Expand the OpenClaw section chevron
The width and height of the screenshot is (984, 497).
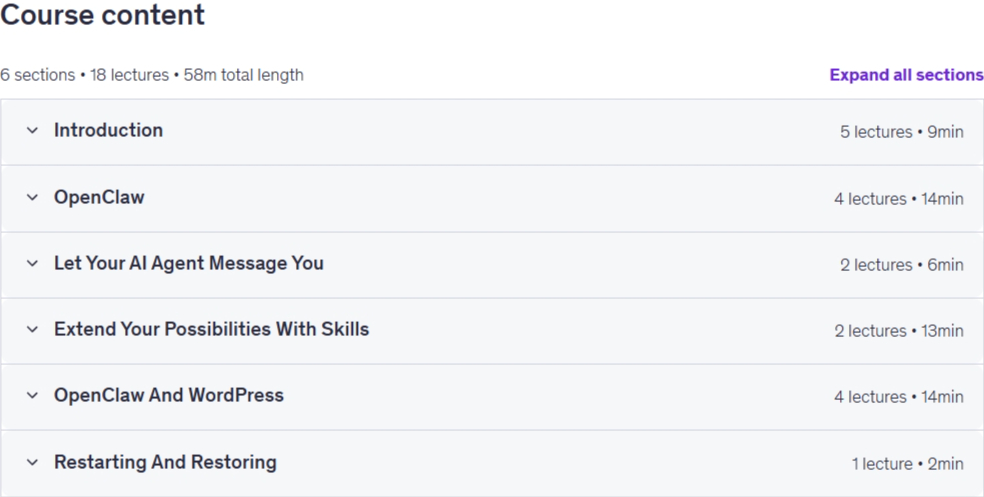click(x=32, y=197)
